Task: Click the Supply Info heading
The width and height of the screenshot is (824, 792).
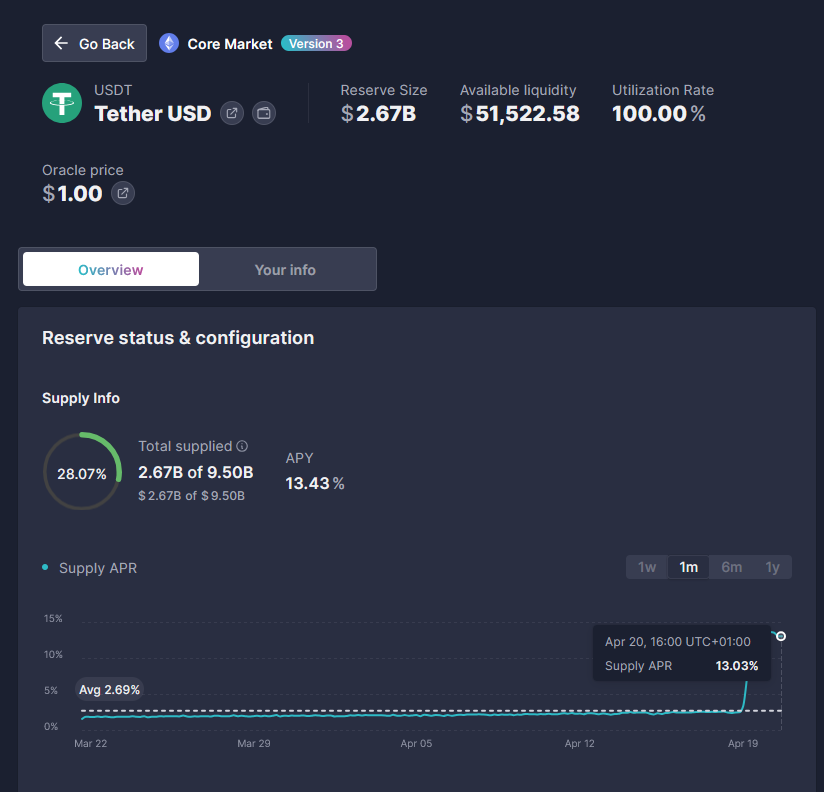Action: (x=81, y=398)
